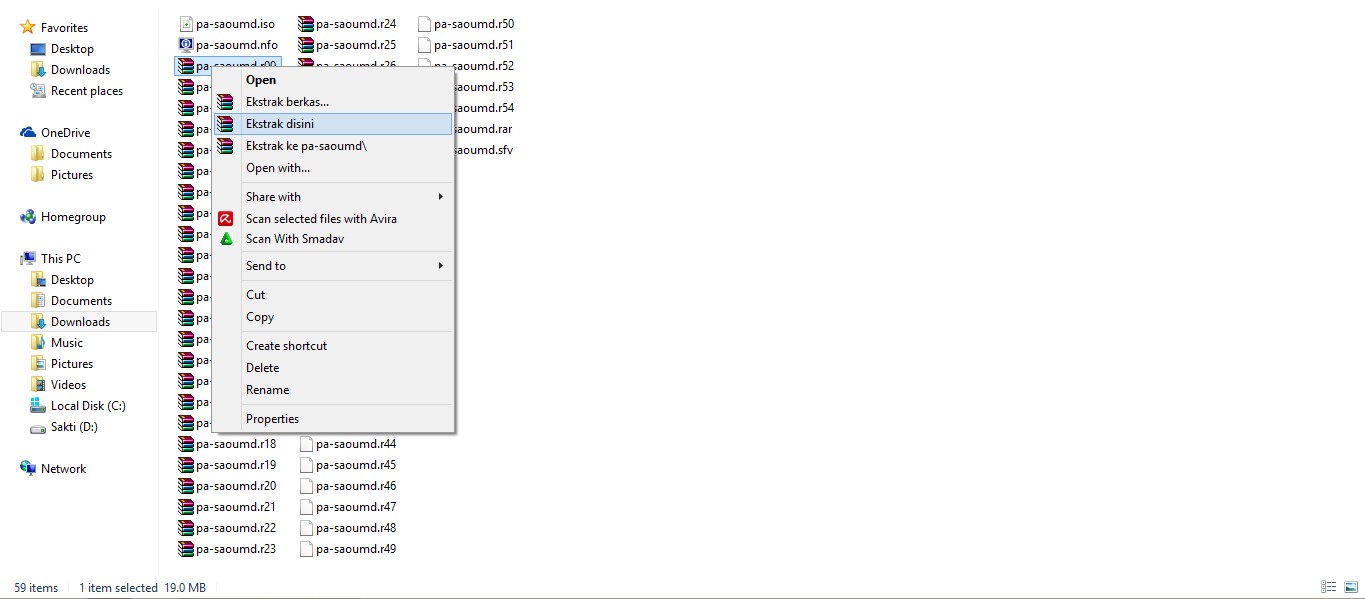Click the blank file icon of pa-saoumd.r50
Screen dimensions: 1365x599
point(425,23)
